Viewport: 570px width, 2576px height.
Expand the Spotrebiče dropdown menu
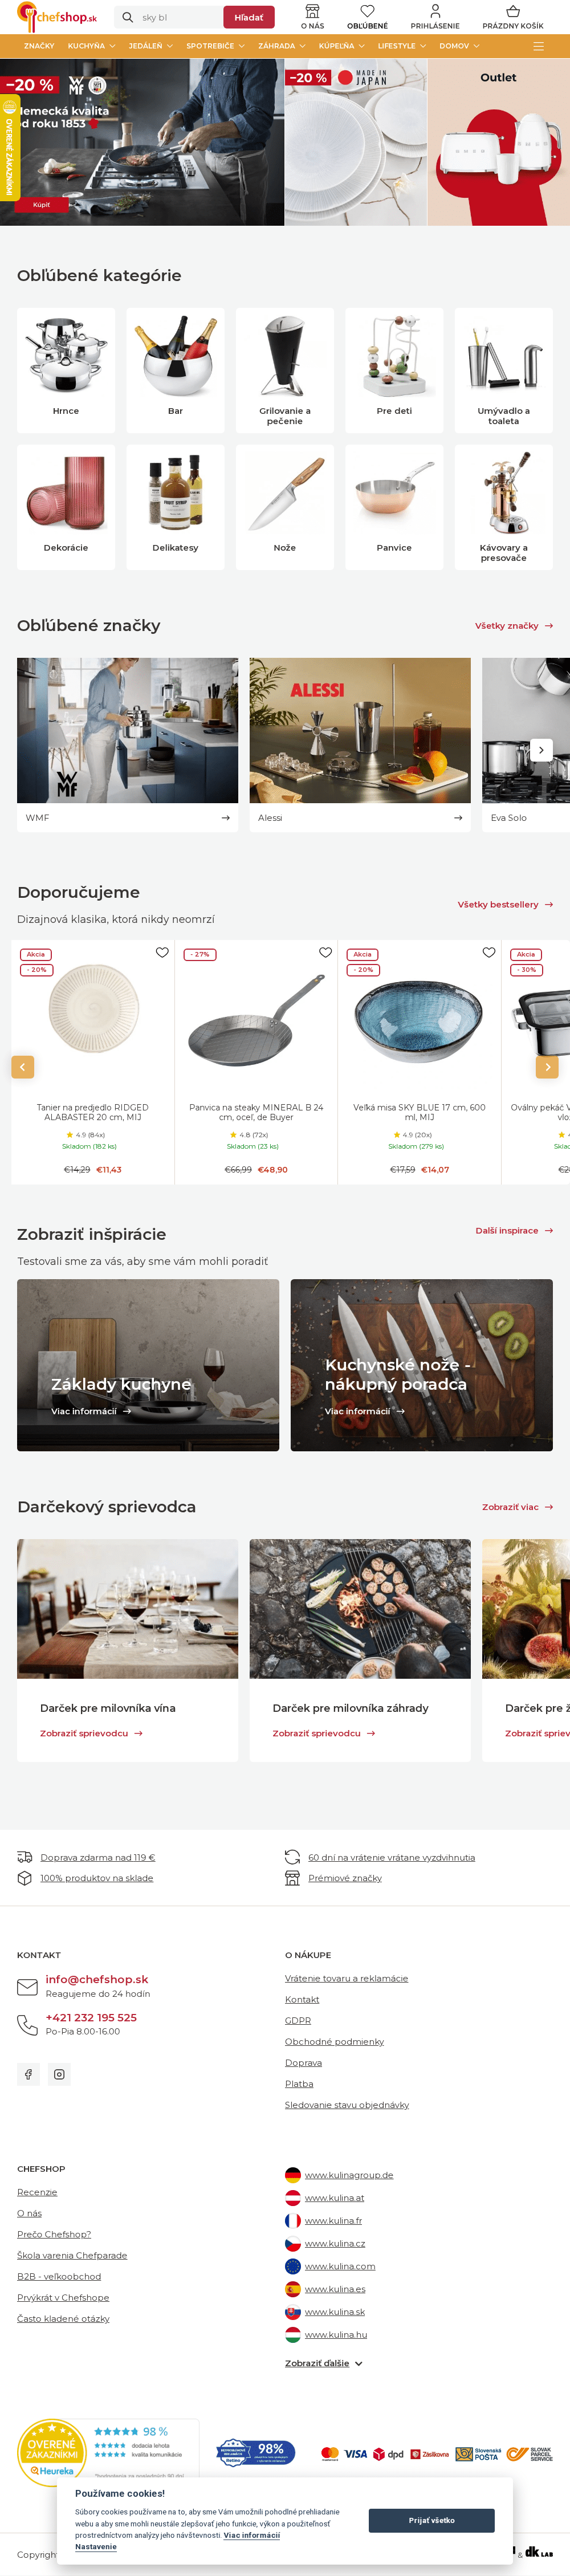[x=215, y=46]
